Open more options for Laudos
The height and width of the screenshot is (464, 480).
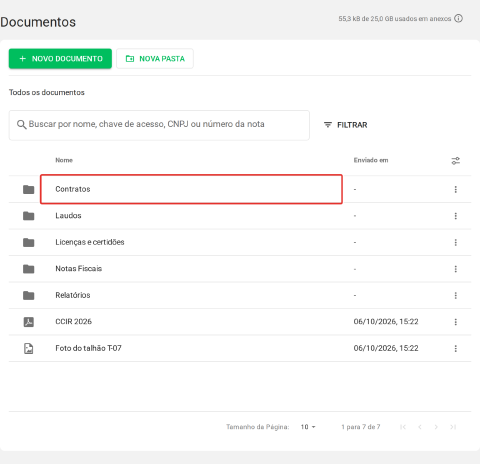click(456, 216)
